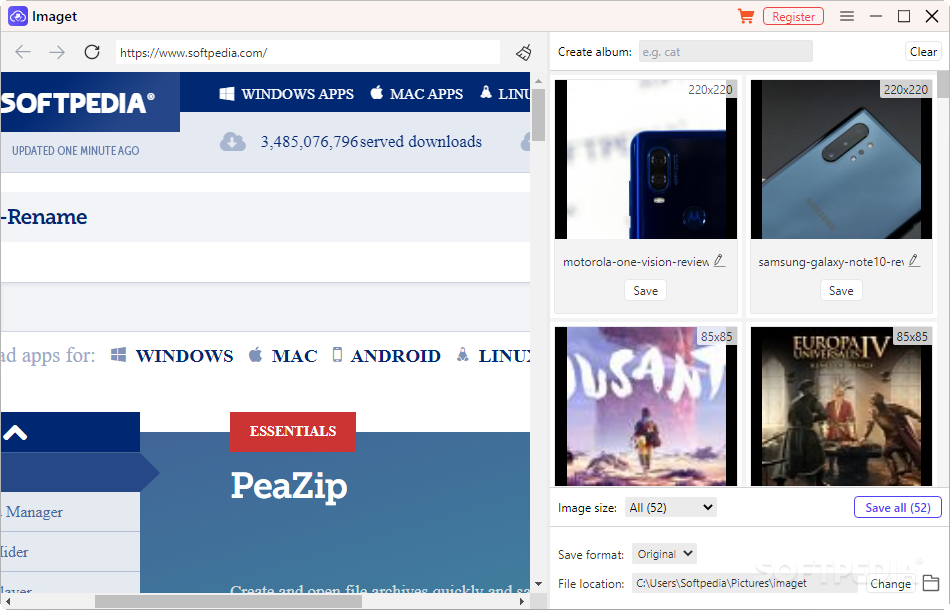Click the URL address bar
Screen dimensions: 950x610
pyautogui.click(x=308, y=53)
